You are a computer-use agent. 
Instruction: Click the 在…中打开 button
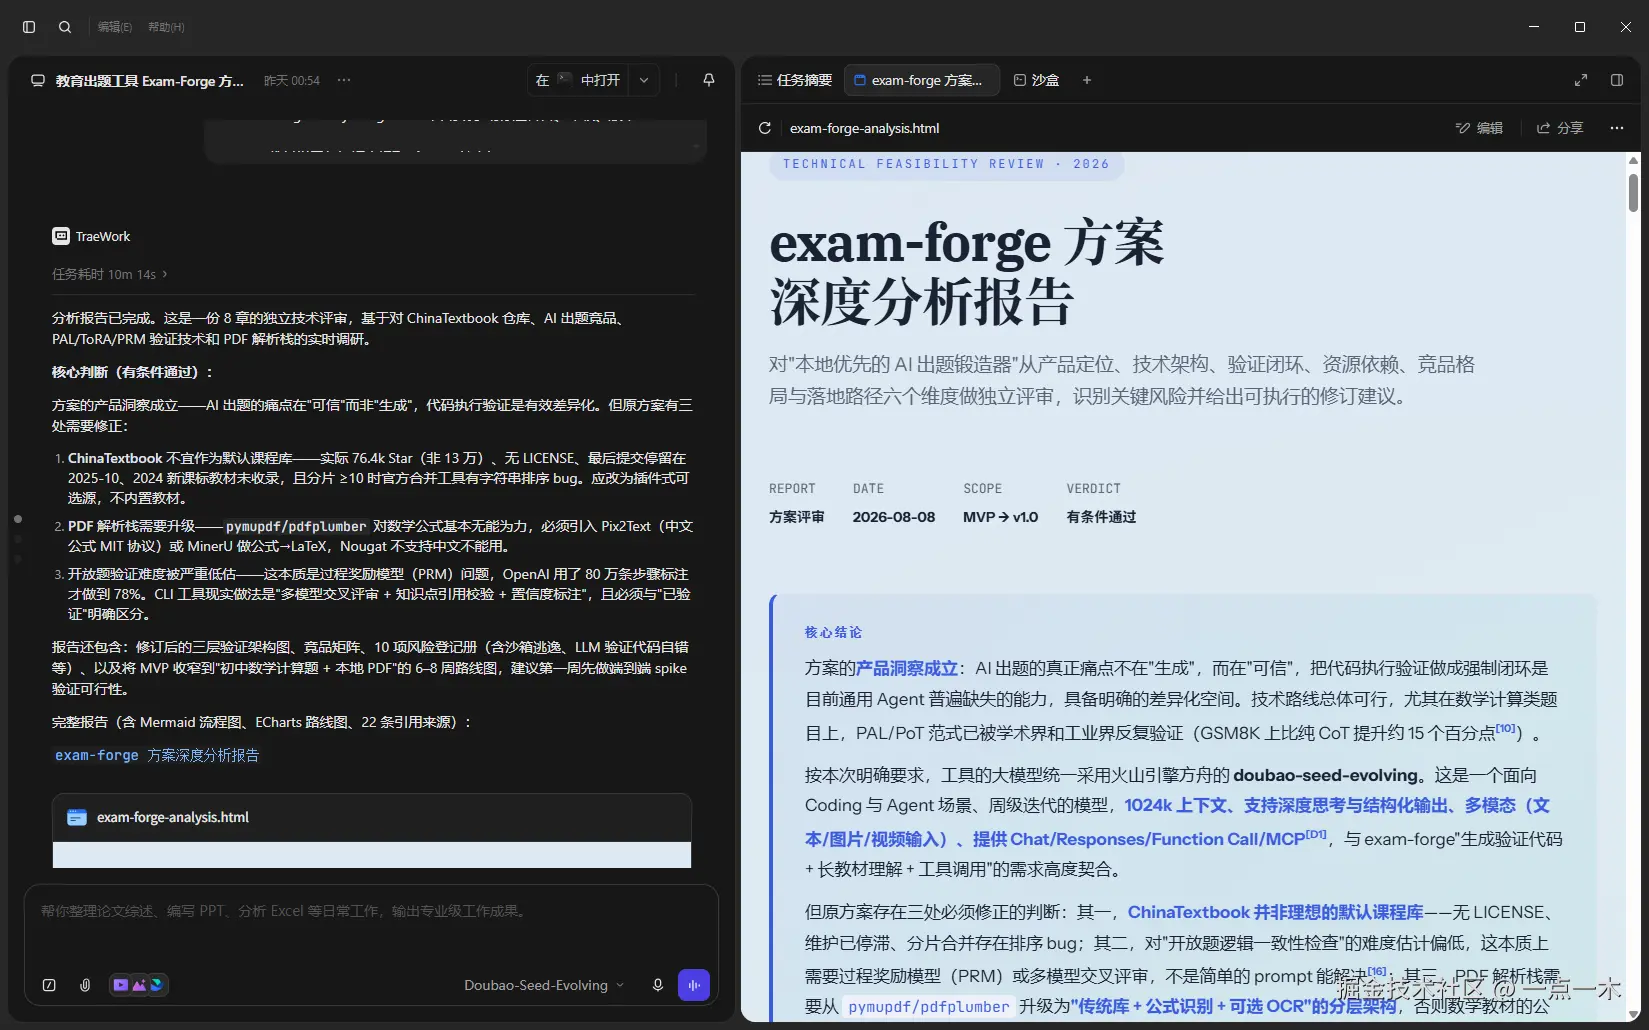coord(578,80)
